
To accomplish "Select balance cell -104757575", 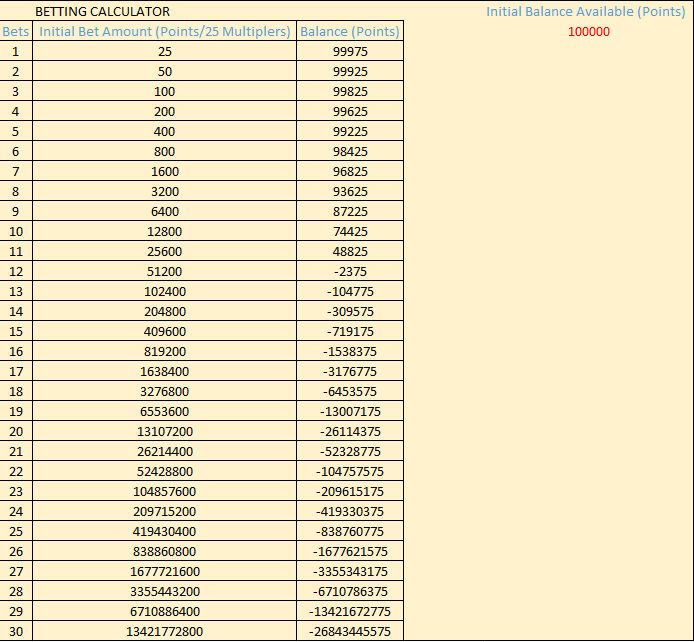I will [350, 471].
